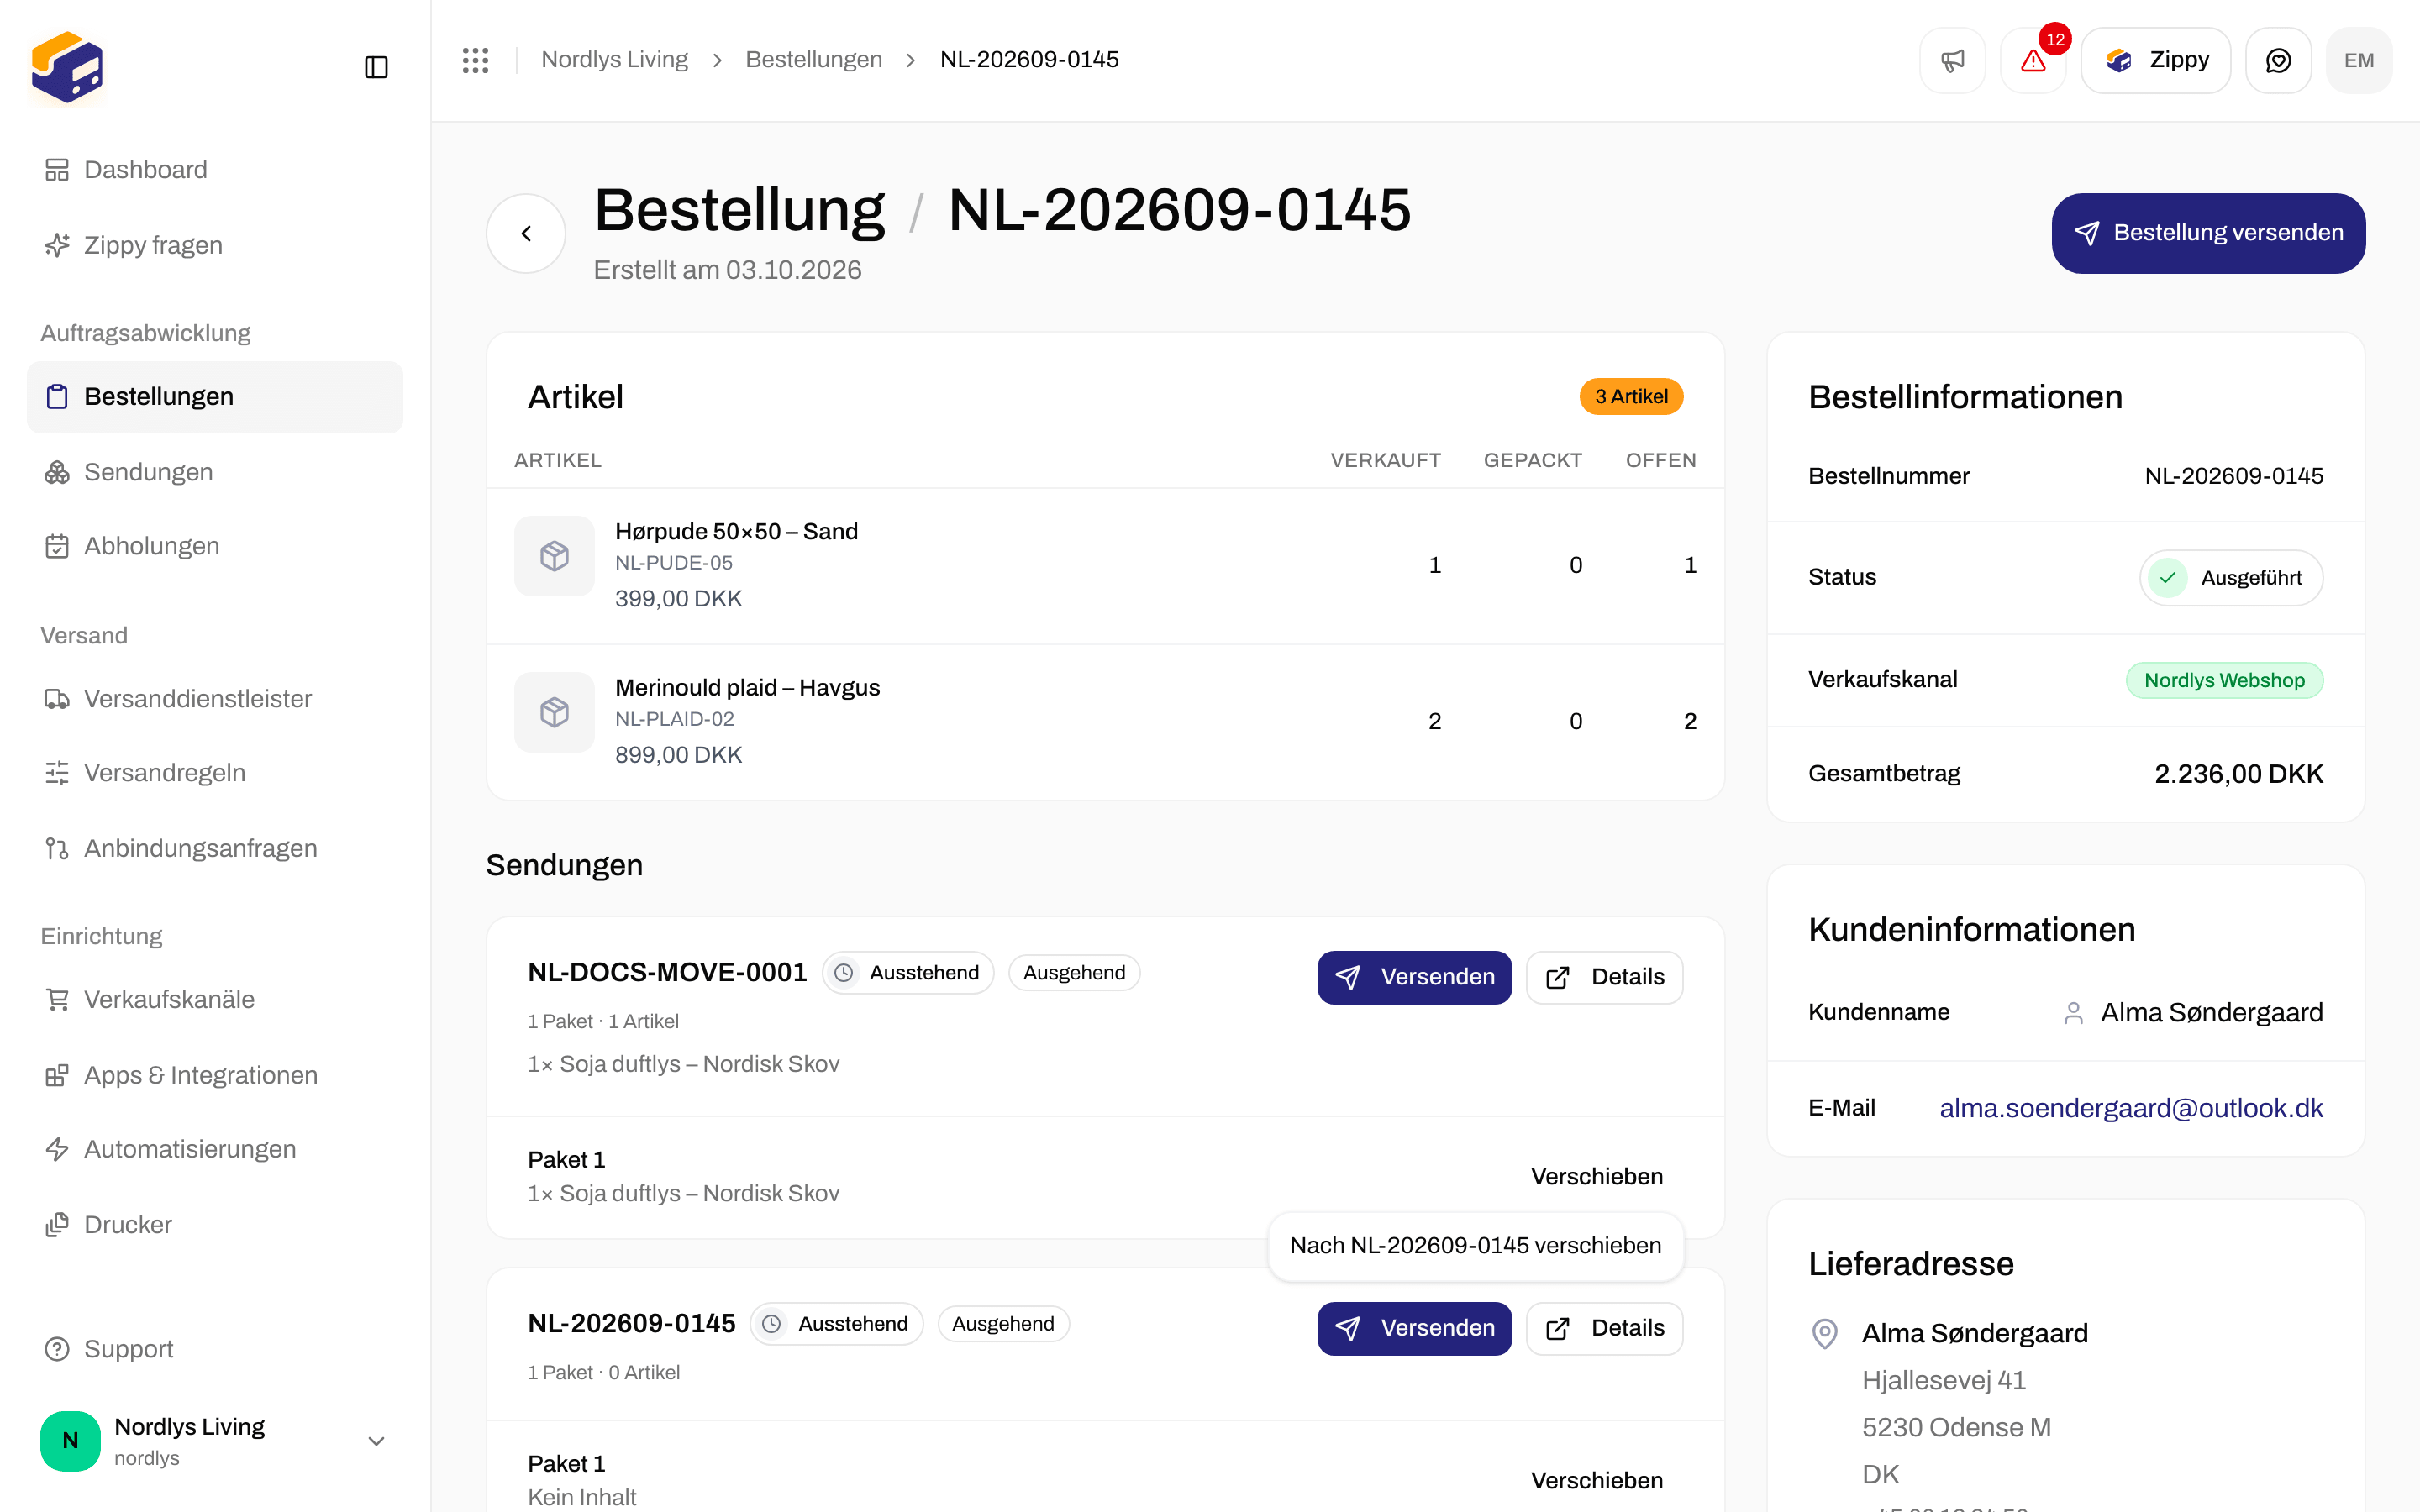2420x1512 pixels.
Task: Open alerts warning icon with 12 badge
Action: point(2033,60)
